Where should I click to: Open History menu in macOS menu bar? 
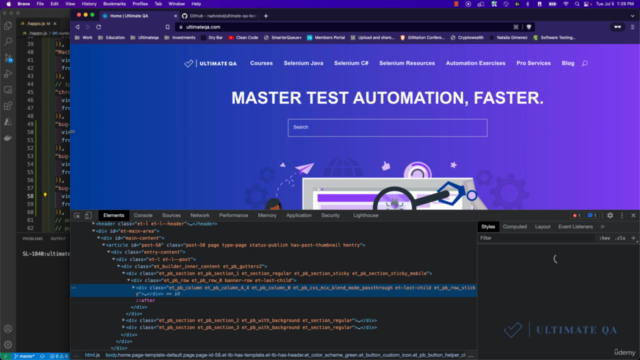[x=89, y=4]
